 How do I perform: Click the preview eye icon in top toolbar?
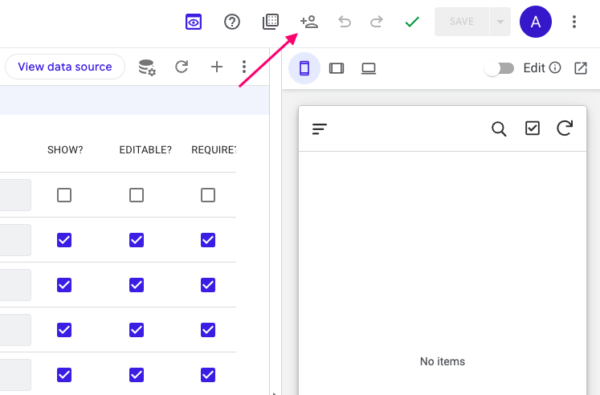[x=194, y=22]
